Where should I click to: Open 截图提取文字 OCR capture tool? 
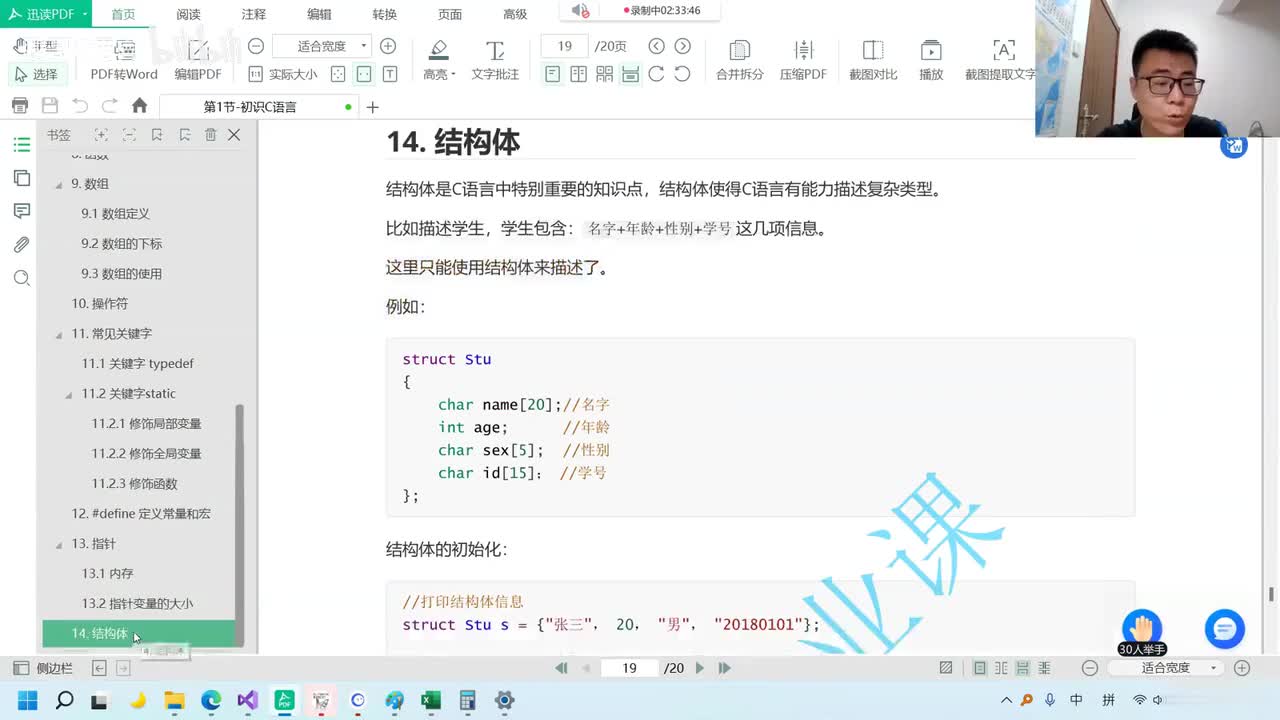coord(1001,60)
